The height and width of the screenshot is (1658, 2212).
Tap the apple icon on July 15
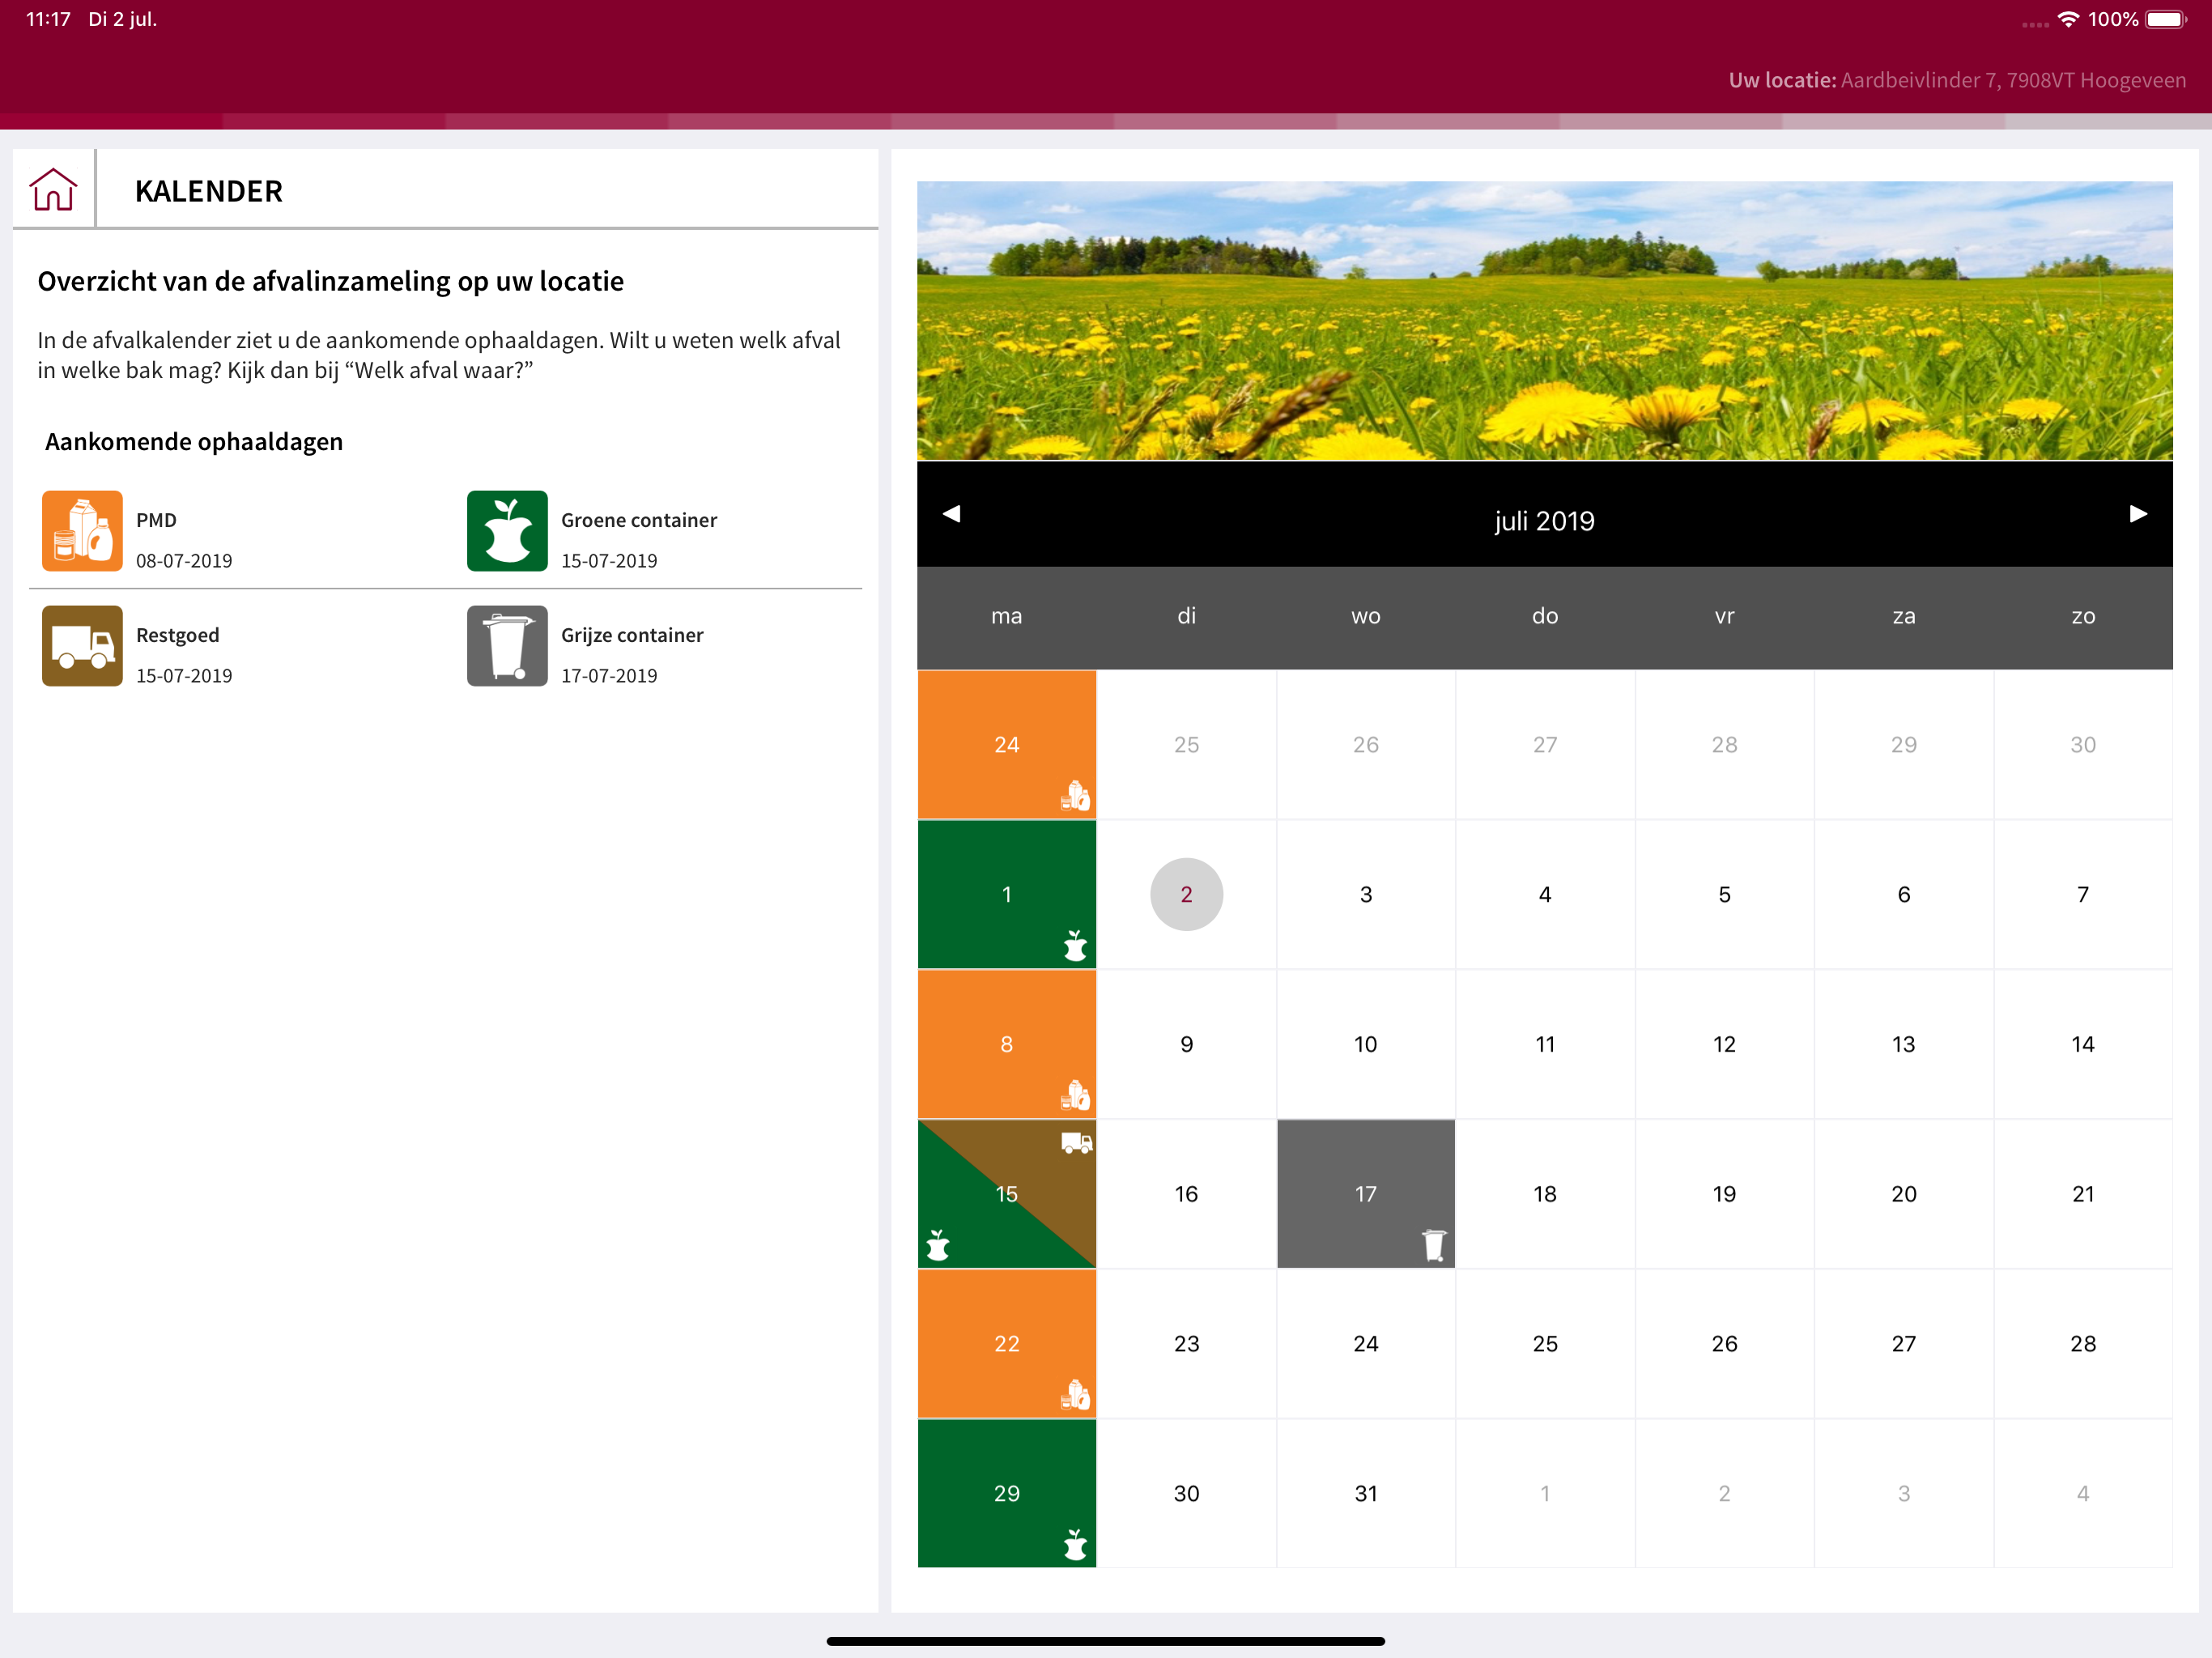(x=938, y=1245)
